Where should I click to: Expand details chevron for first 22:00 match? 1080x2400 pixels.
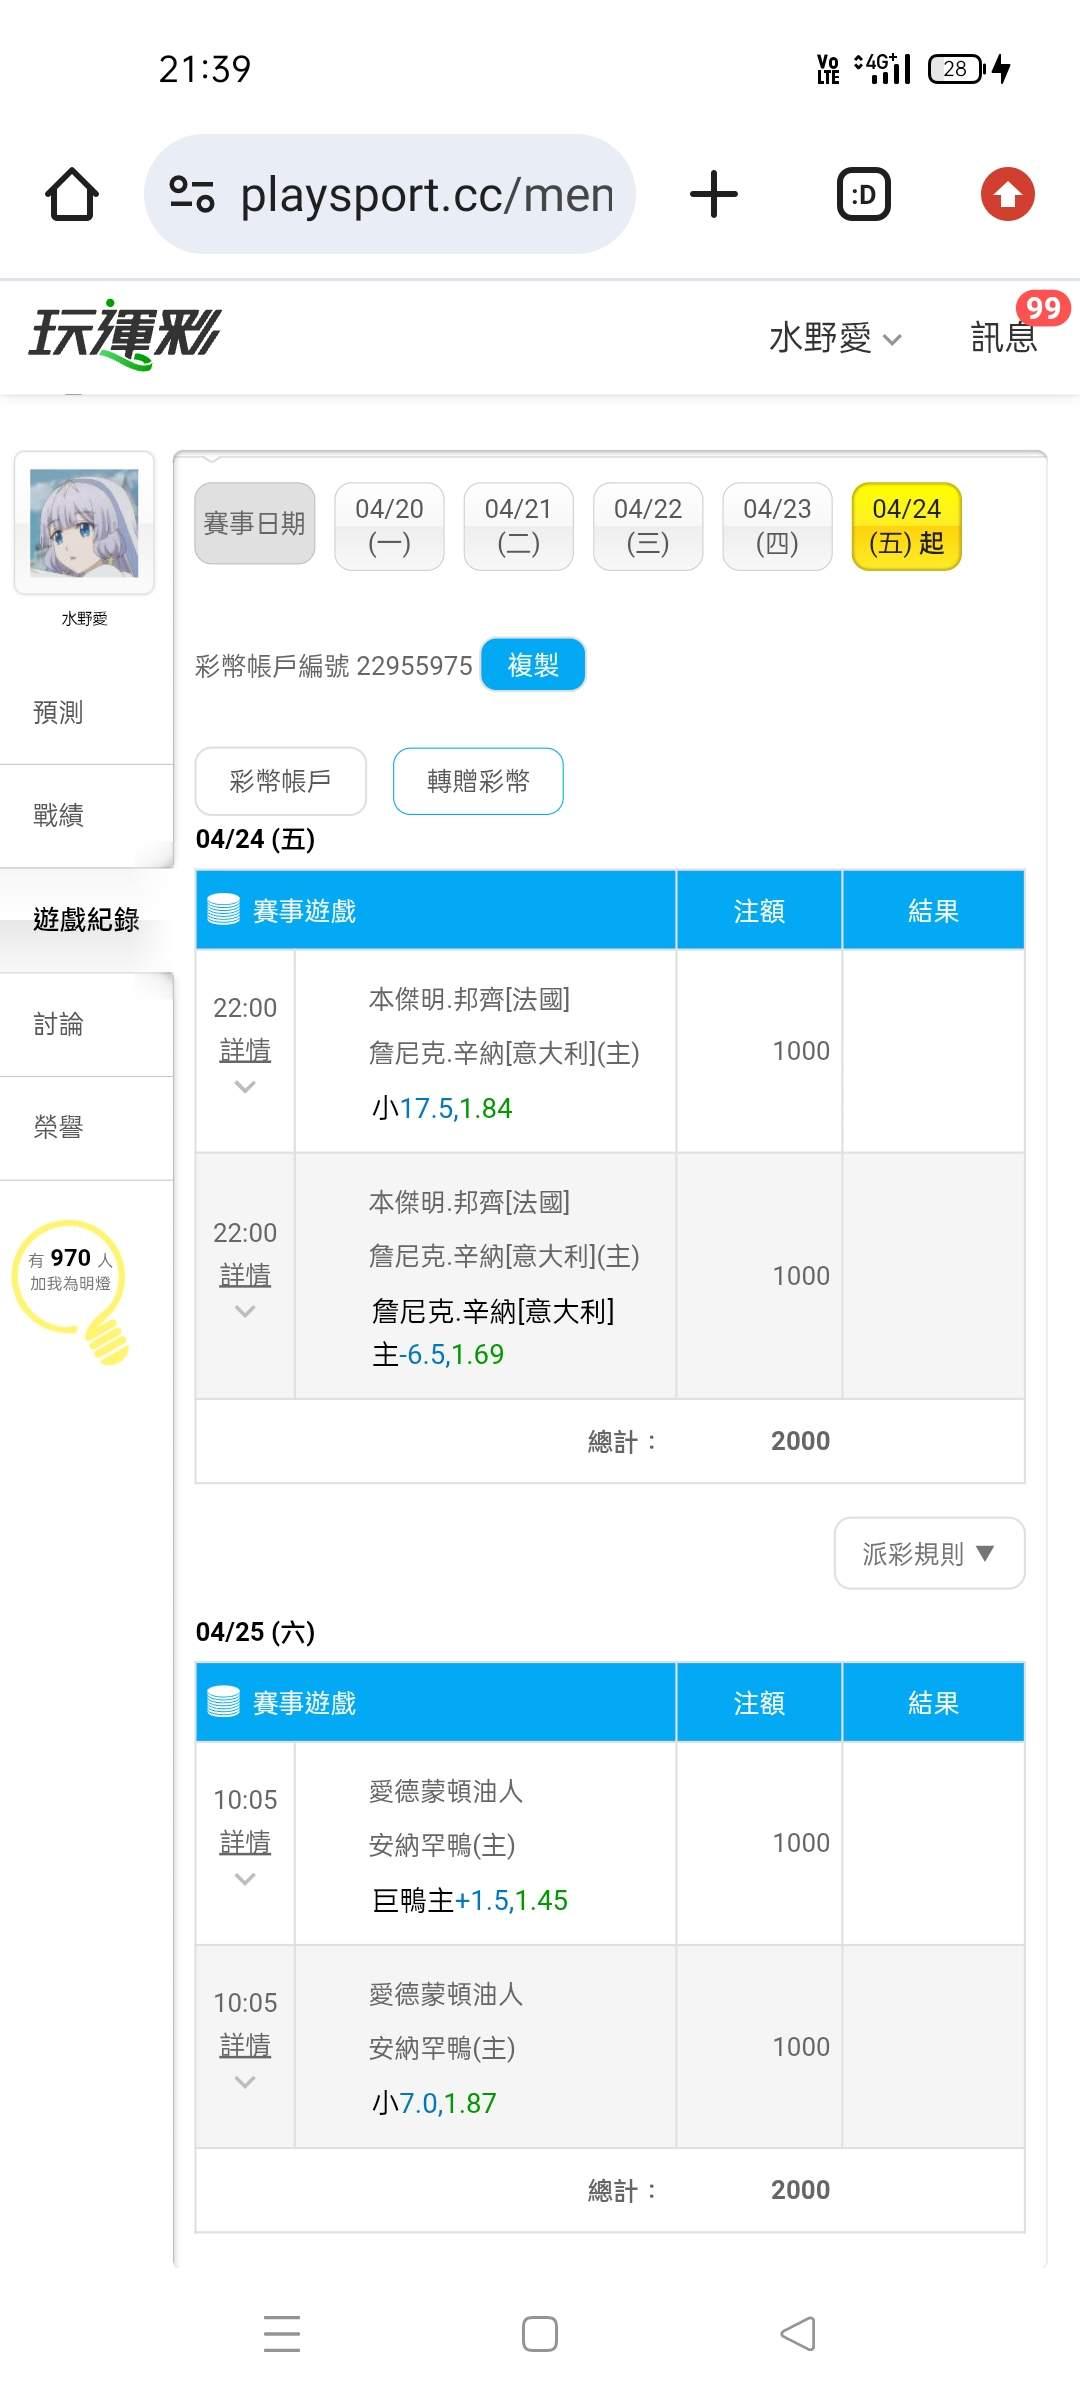[245, 1087]
